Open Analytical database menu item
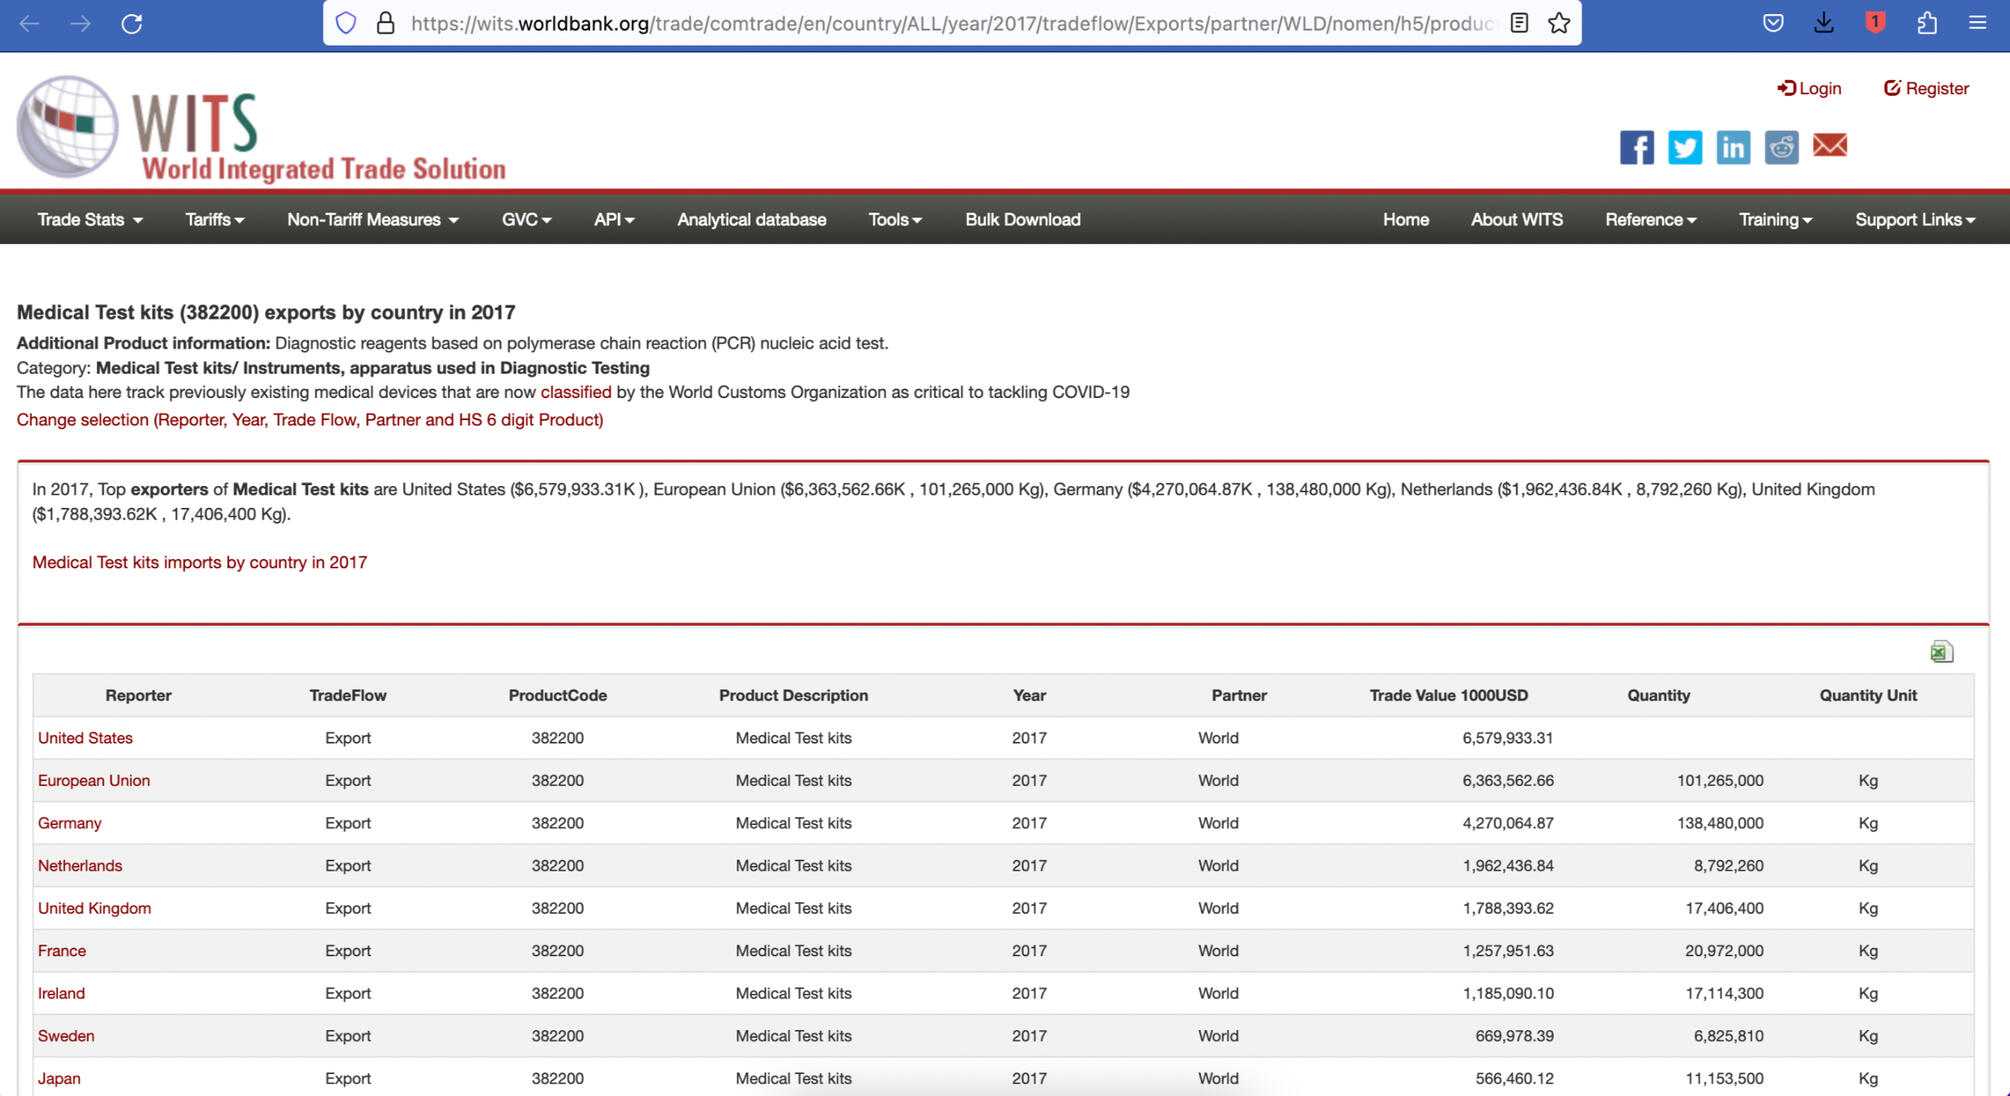 pos(751,220)
